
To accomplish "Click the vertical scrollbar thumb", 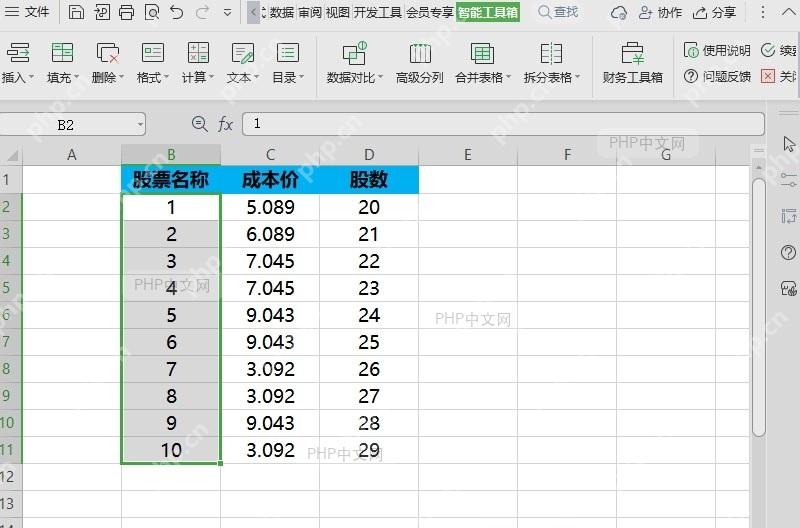I will [759, 307].
